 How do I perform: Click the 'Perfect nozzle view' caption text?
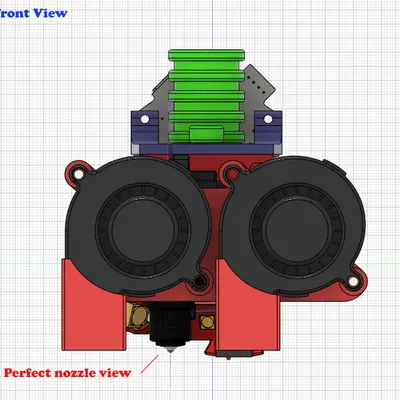67,373
